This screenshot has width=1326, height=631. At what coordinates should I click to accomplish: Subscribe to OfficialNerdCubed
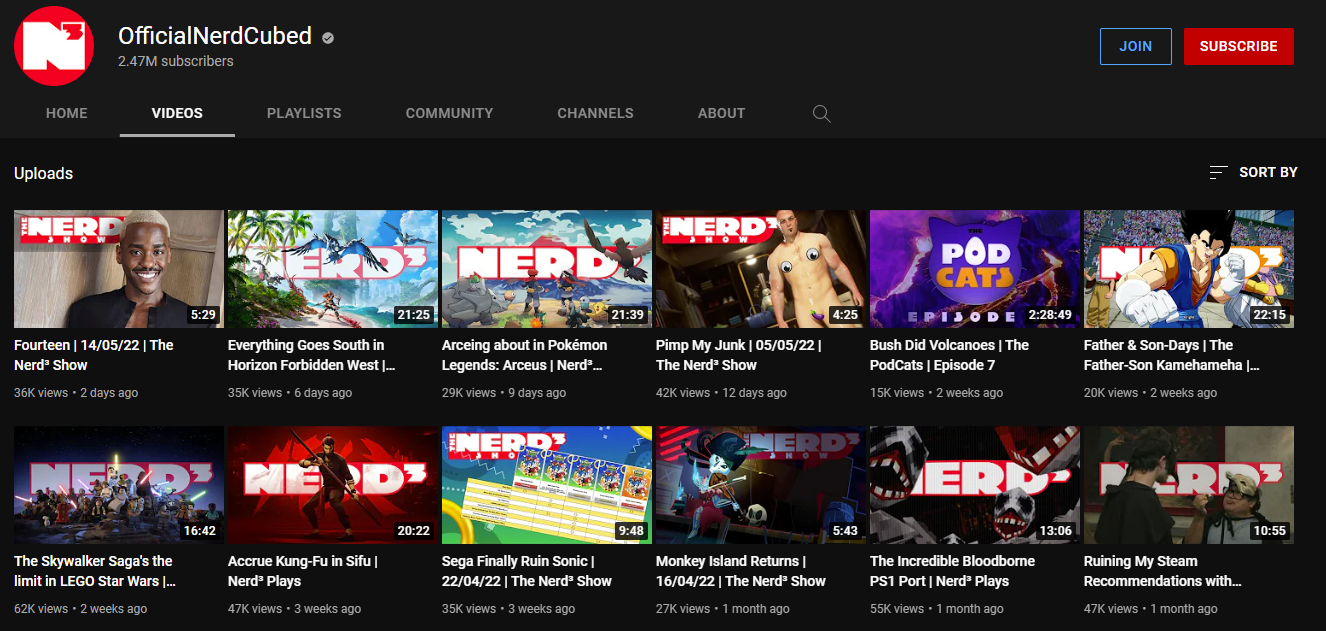coord(1238,46)
